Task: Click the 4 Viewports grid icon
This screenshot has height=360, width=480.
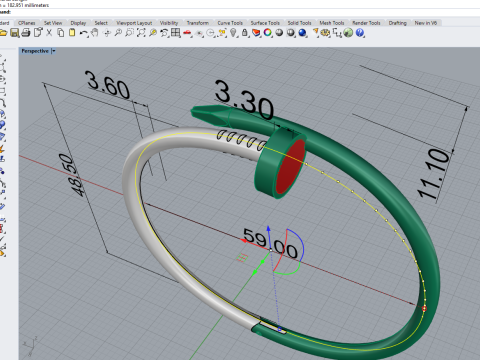Action: click(176, 33)
